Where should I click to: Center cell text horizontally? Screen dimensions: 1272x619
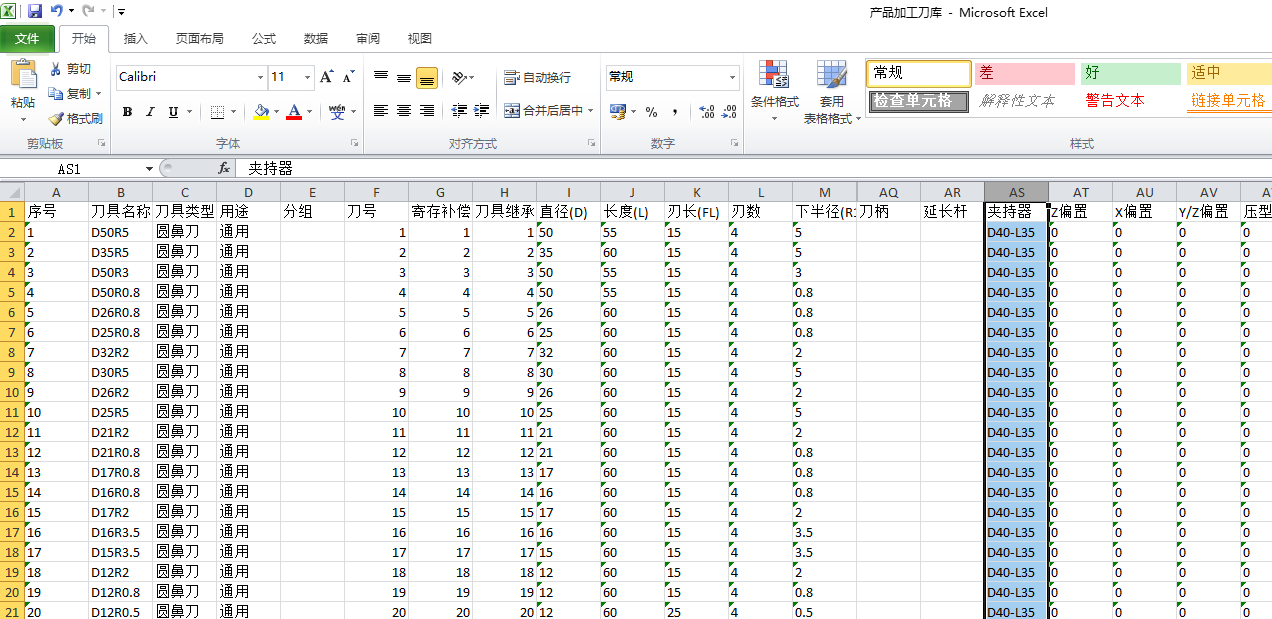404,111
